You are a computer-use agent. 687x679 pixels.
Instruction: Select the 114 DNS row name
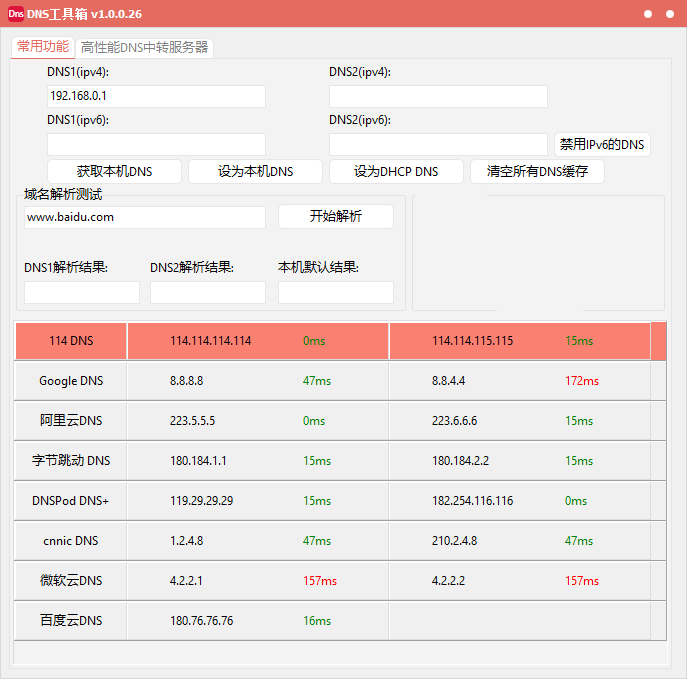pyautogui.click(x=71, y=341)
